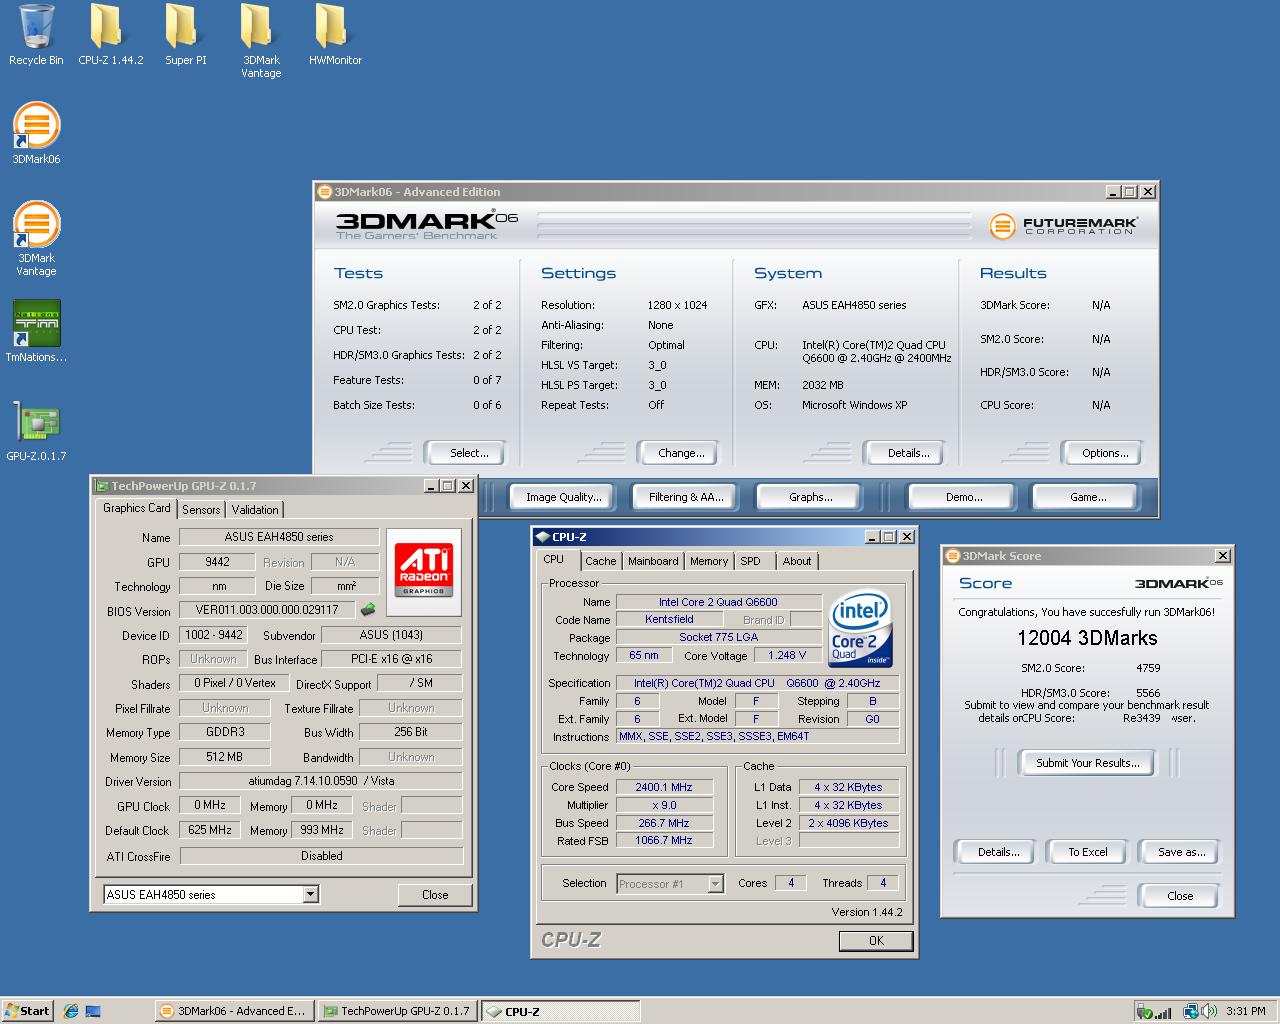Click the GPU-Z BIOS Version field
1280x1024 pixels.
(267, 609)
